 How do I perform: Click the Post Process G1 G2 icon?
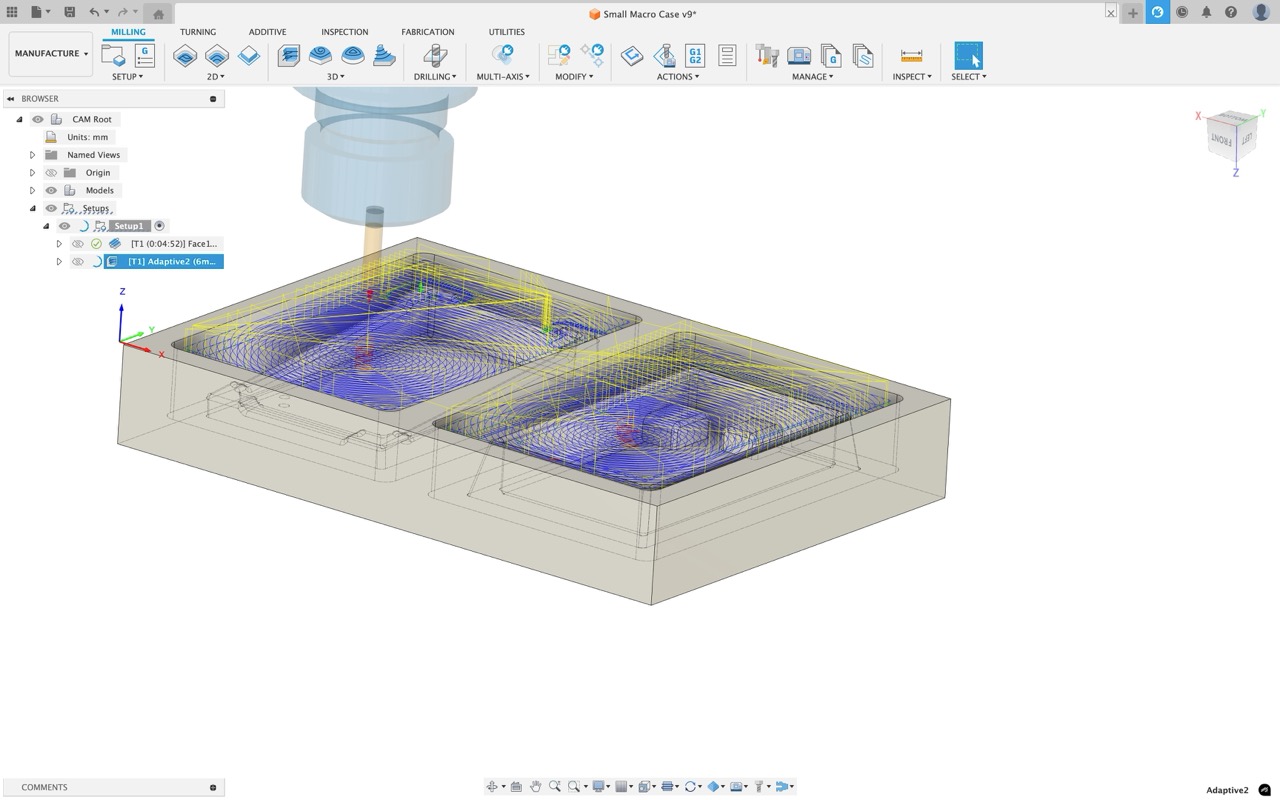(x=695, y=56)
